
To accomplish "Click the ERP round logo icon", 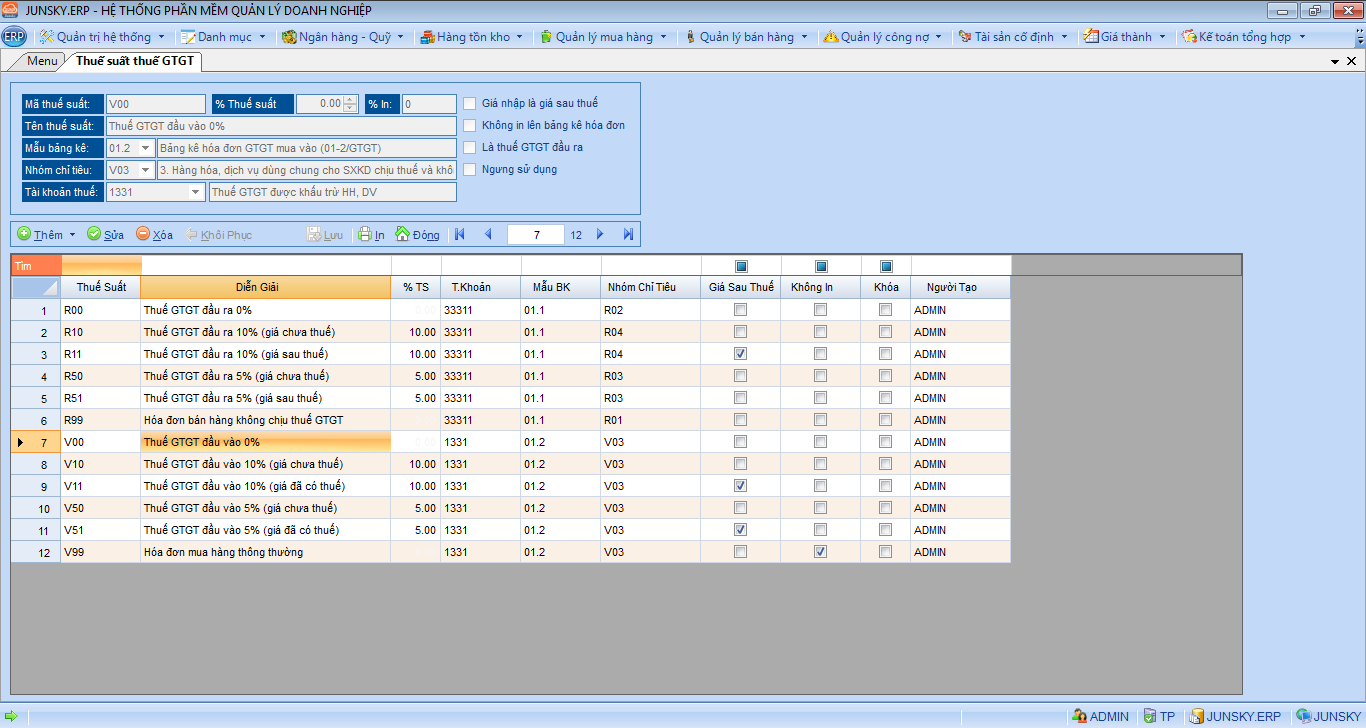I will point(14,37).
